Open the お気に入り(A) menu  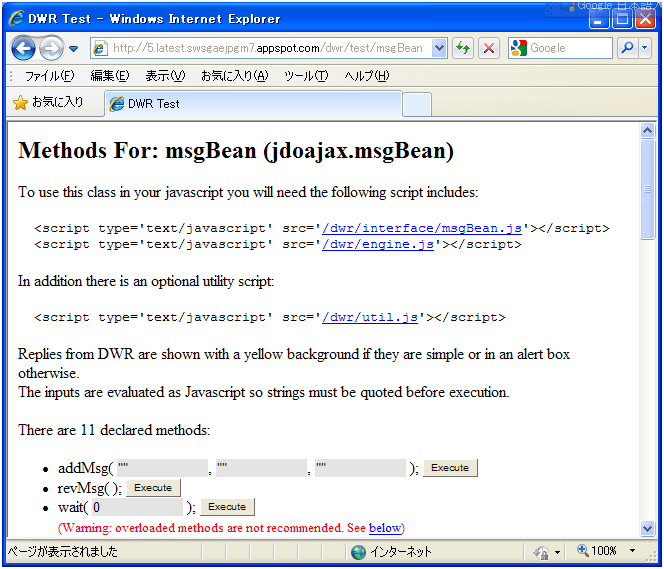[x=235, y=76]
